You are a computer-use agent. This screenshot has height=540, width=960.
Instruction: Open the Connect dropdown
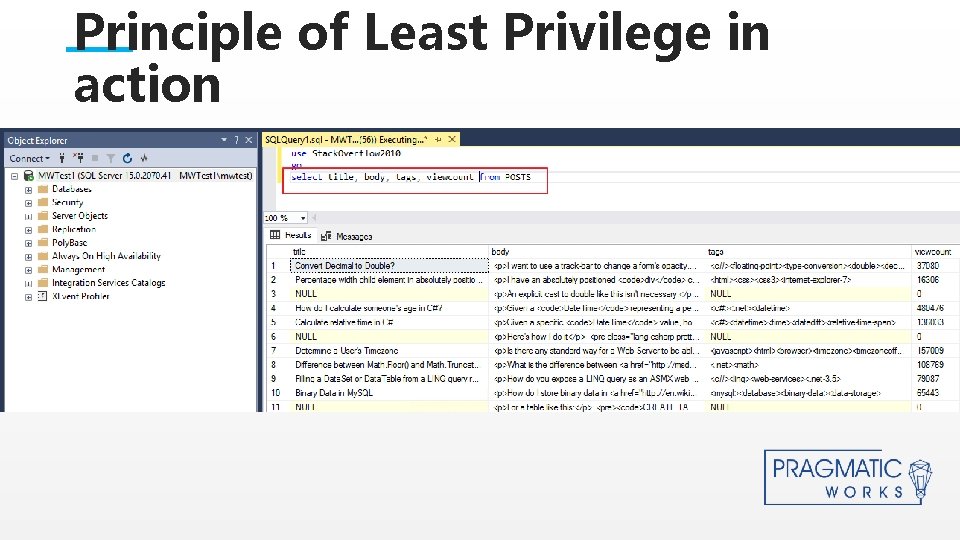29,158
